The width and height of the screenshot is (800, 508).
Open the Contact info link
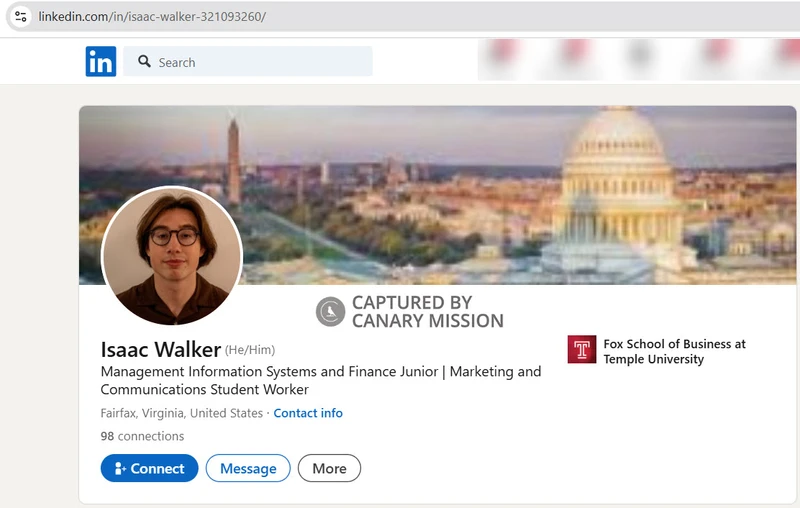308,413
